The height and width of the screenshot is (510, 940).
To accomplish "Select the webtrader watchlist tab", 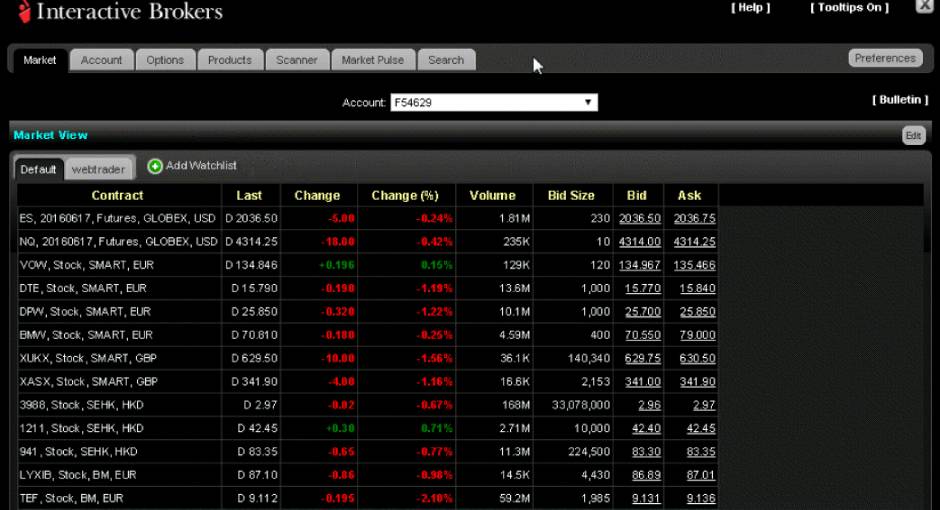I will tap(98, 170).
